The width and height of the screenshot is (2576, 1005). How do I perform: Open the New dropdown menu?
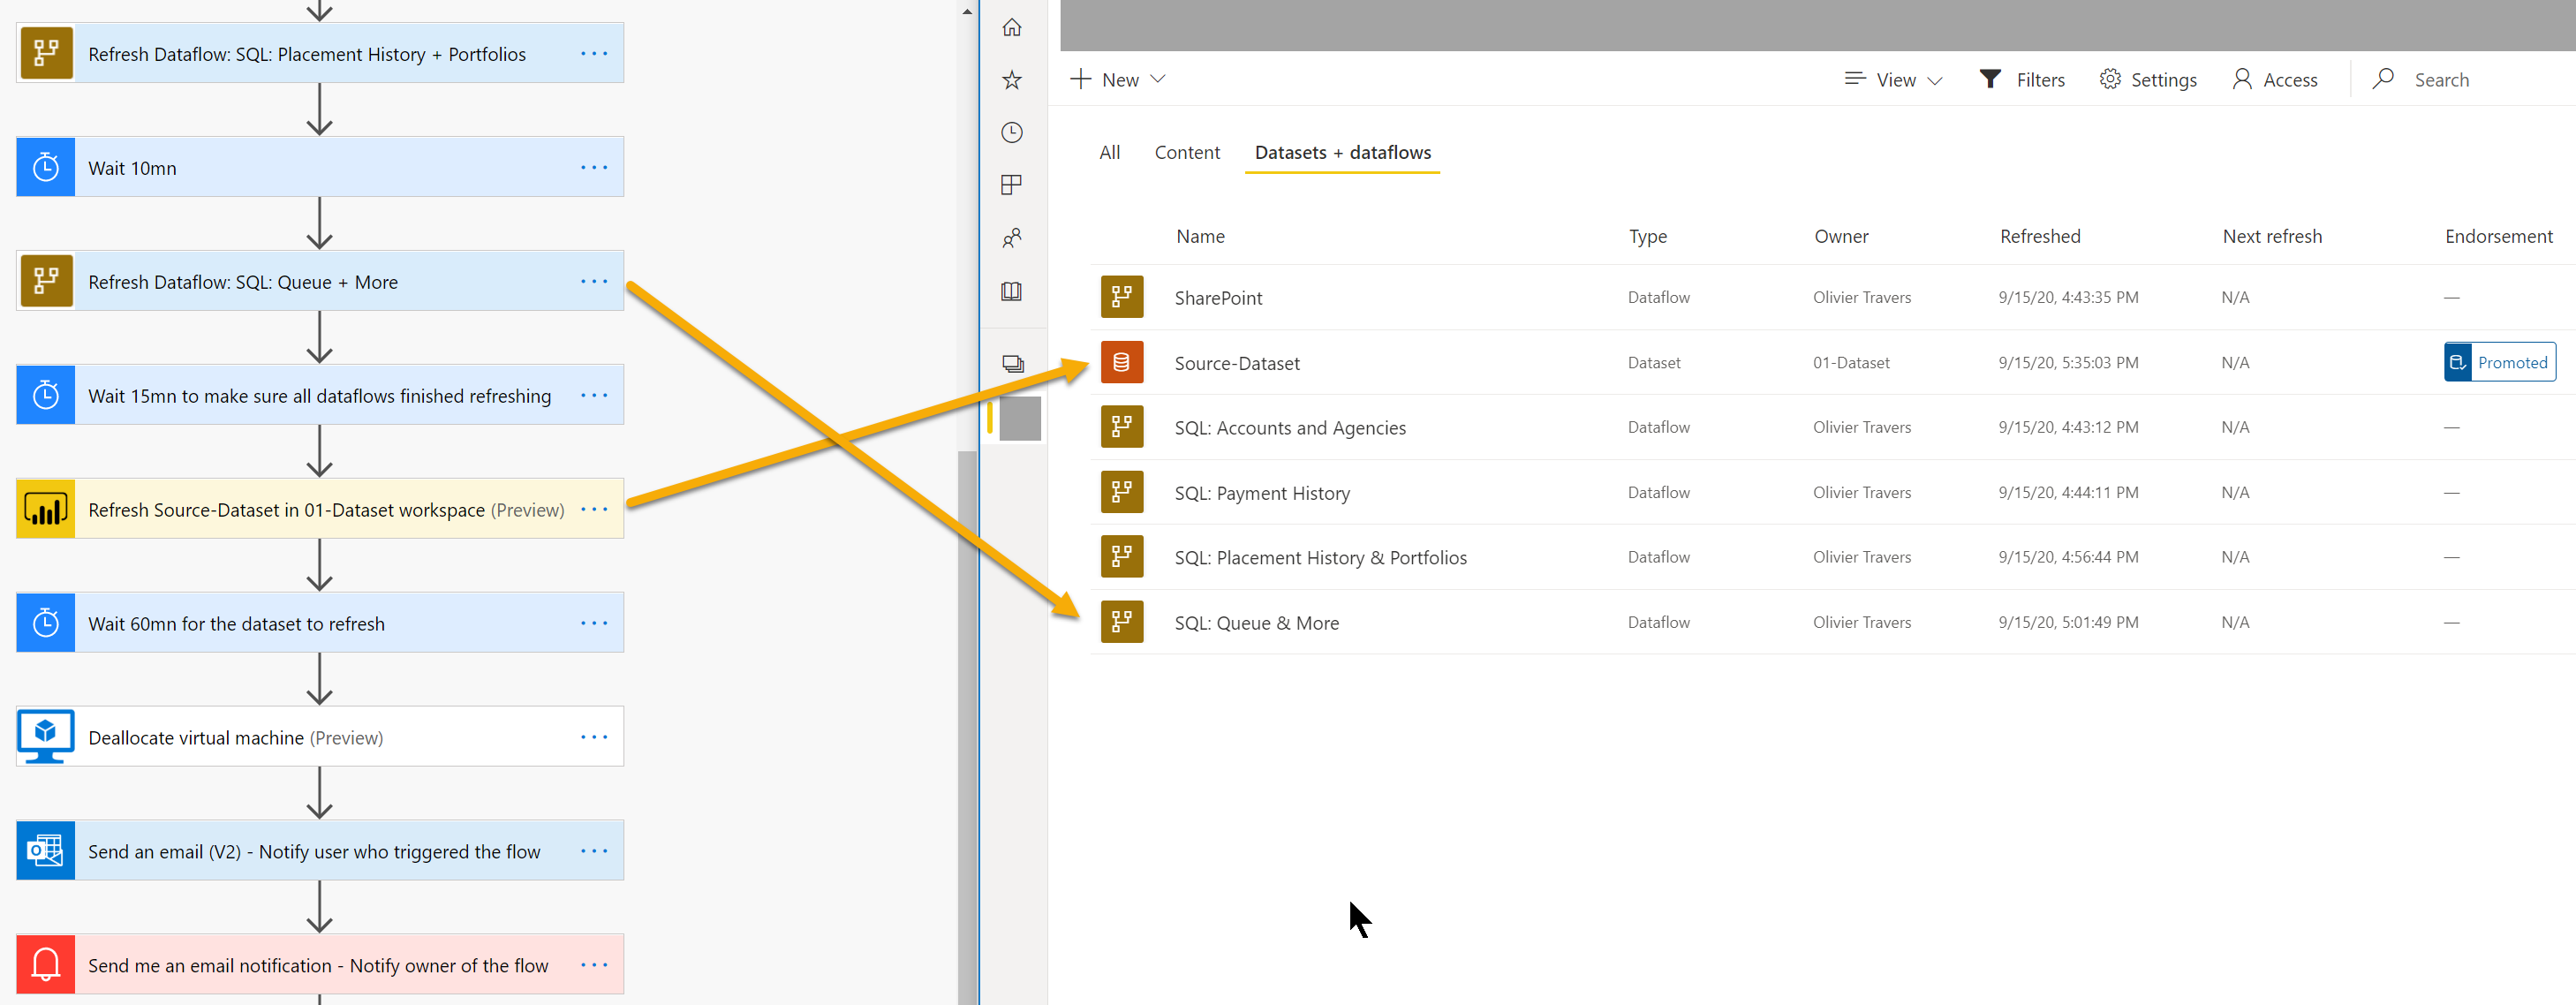point(1118,79)
